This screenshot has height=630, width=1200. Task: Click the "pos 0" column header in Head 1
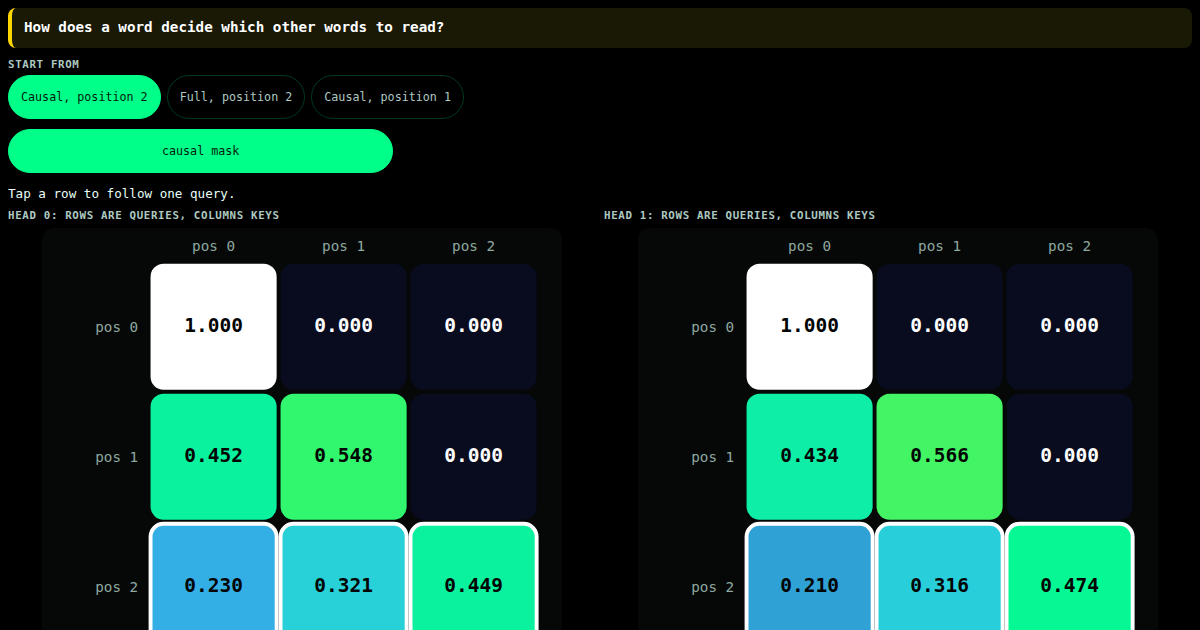[810, 246]
